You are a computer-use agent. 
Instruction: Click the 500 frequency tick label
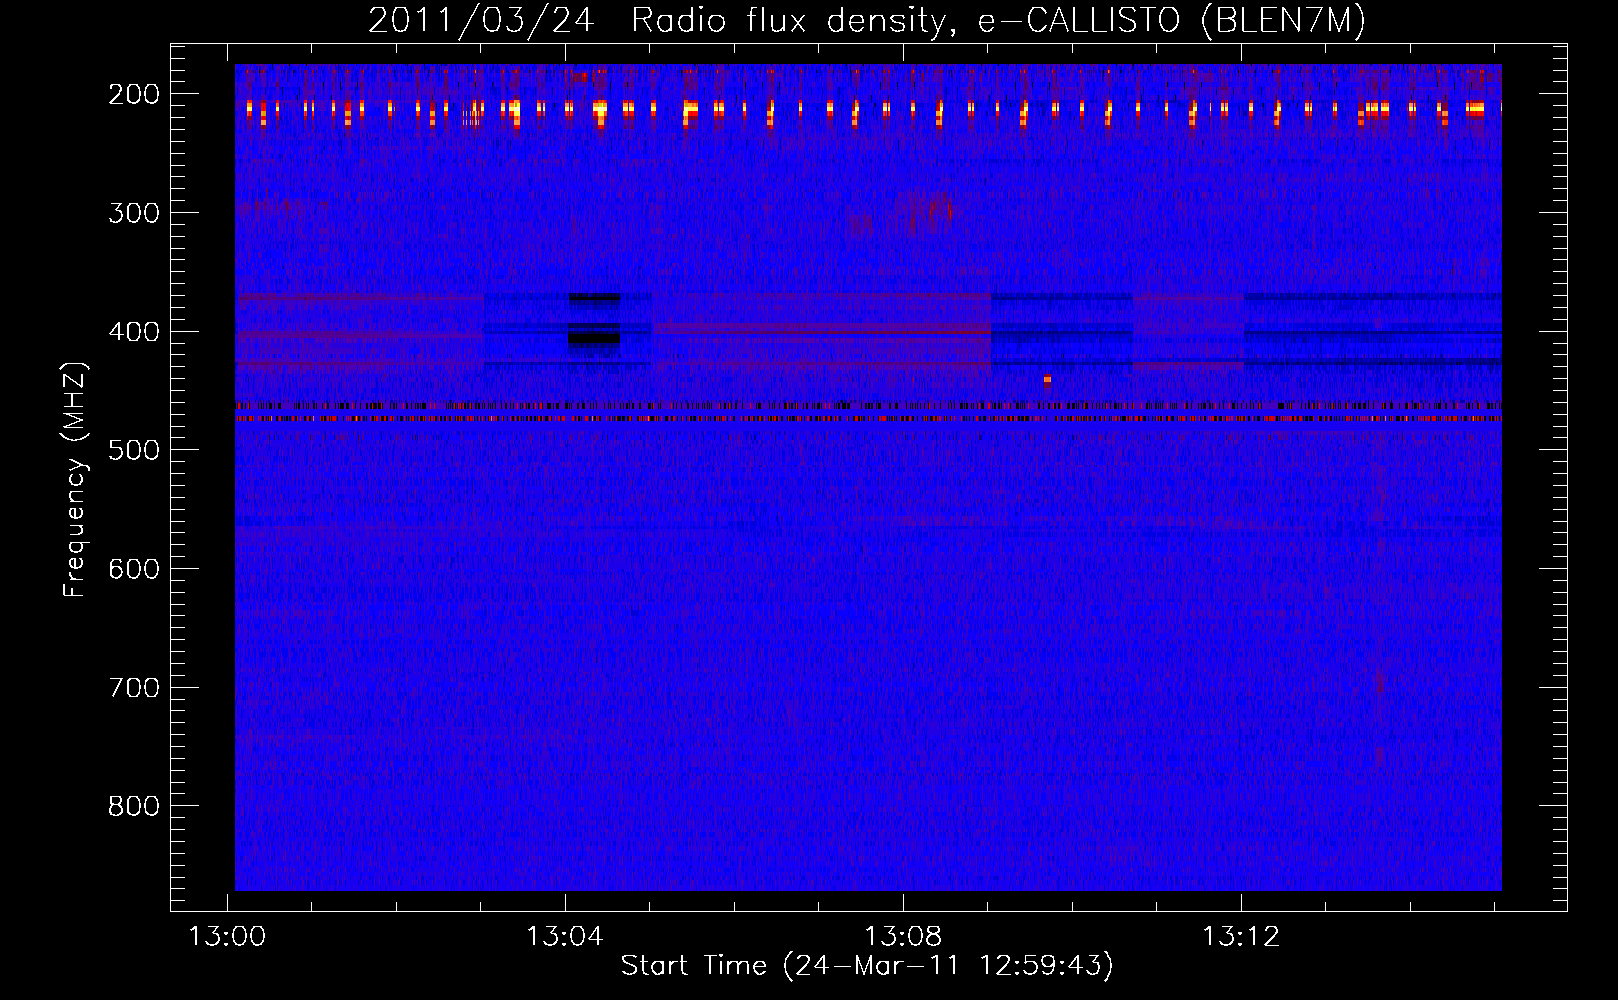point(134,450)
